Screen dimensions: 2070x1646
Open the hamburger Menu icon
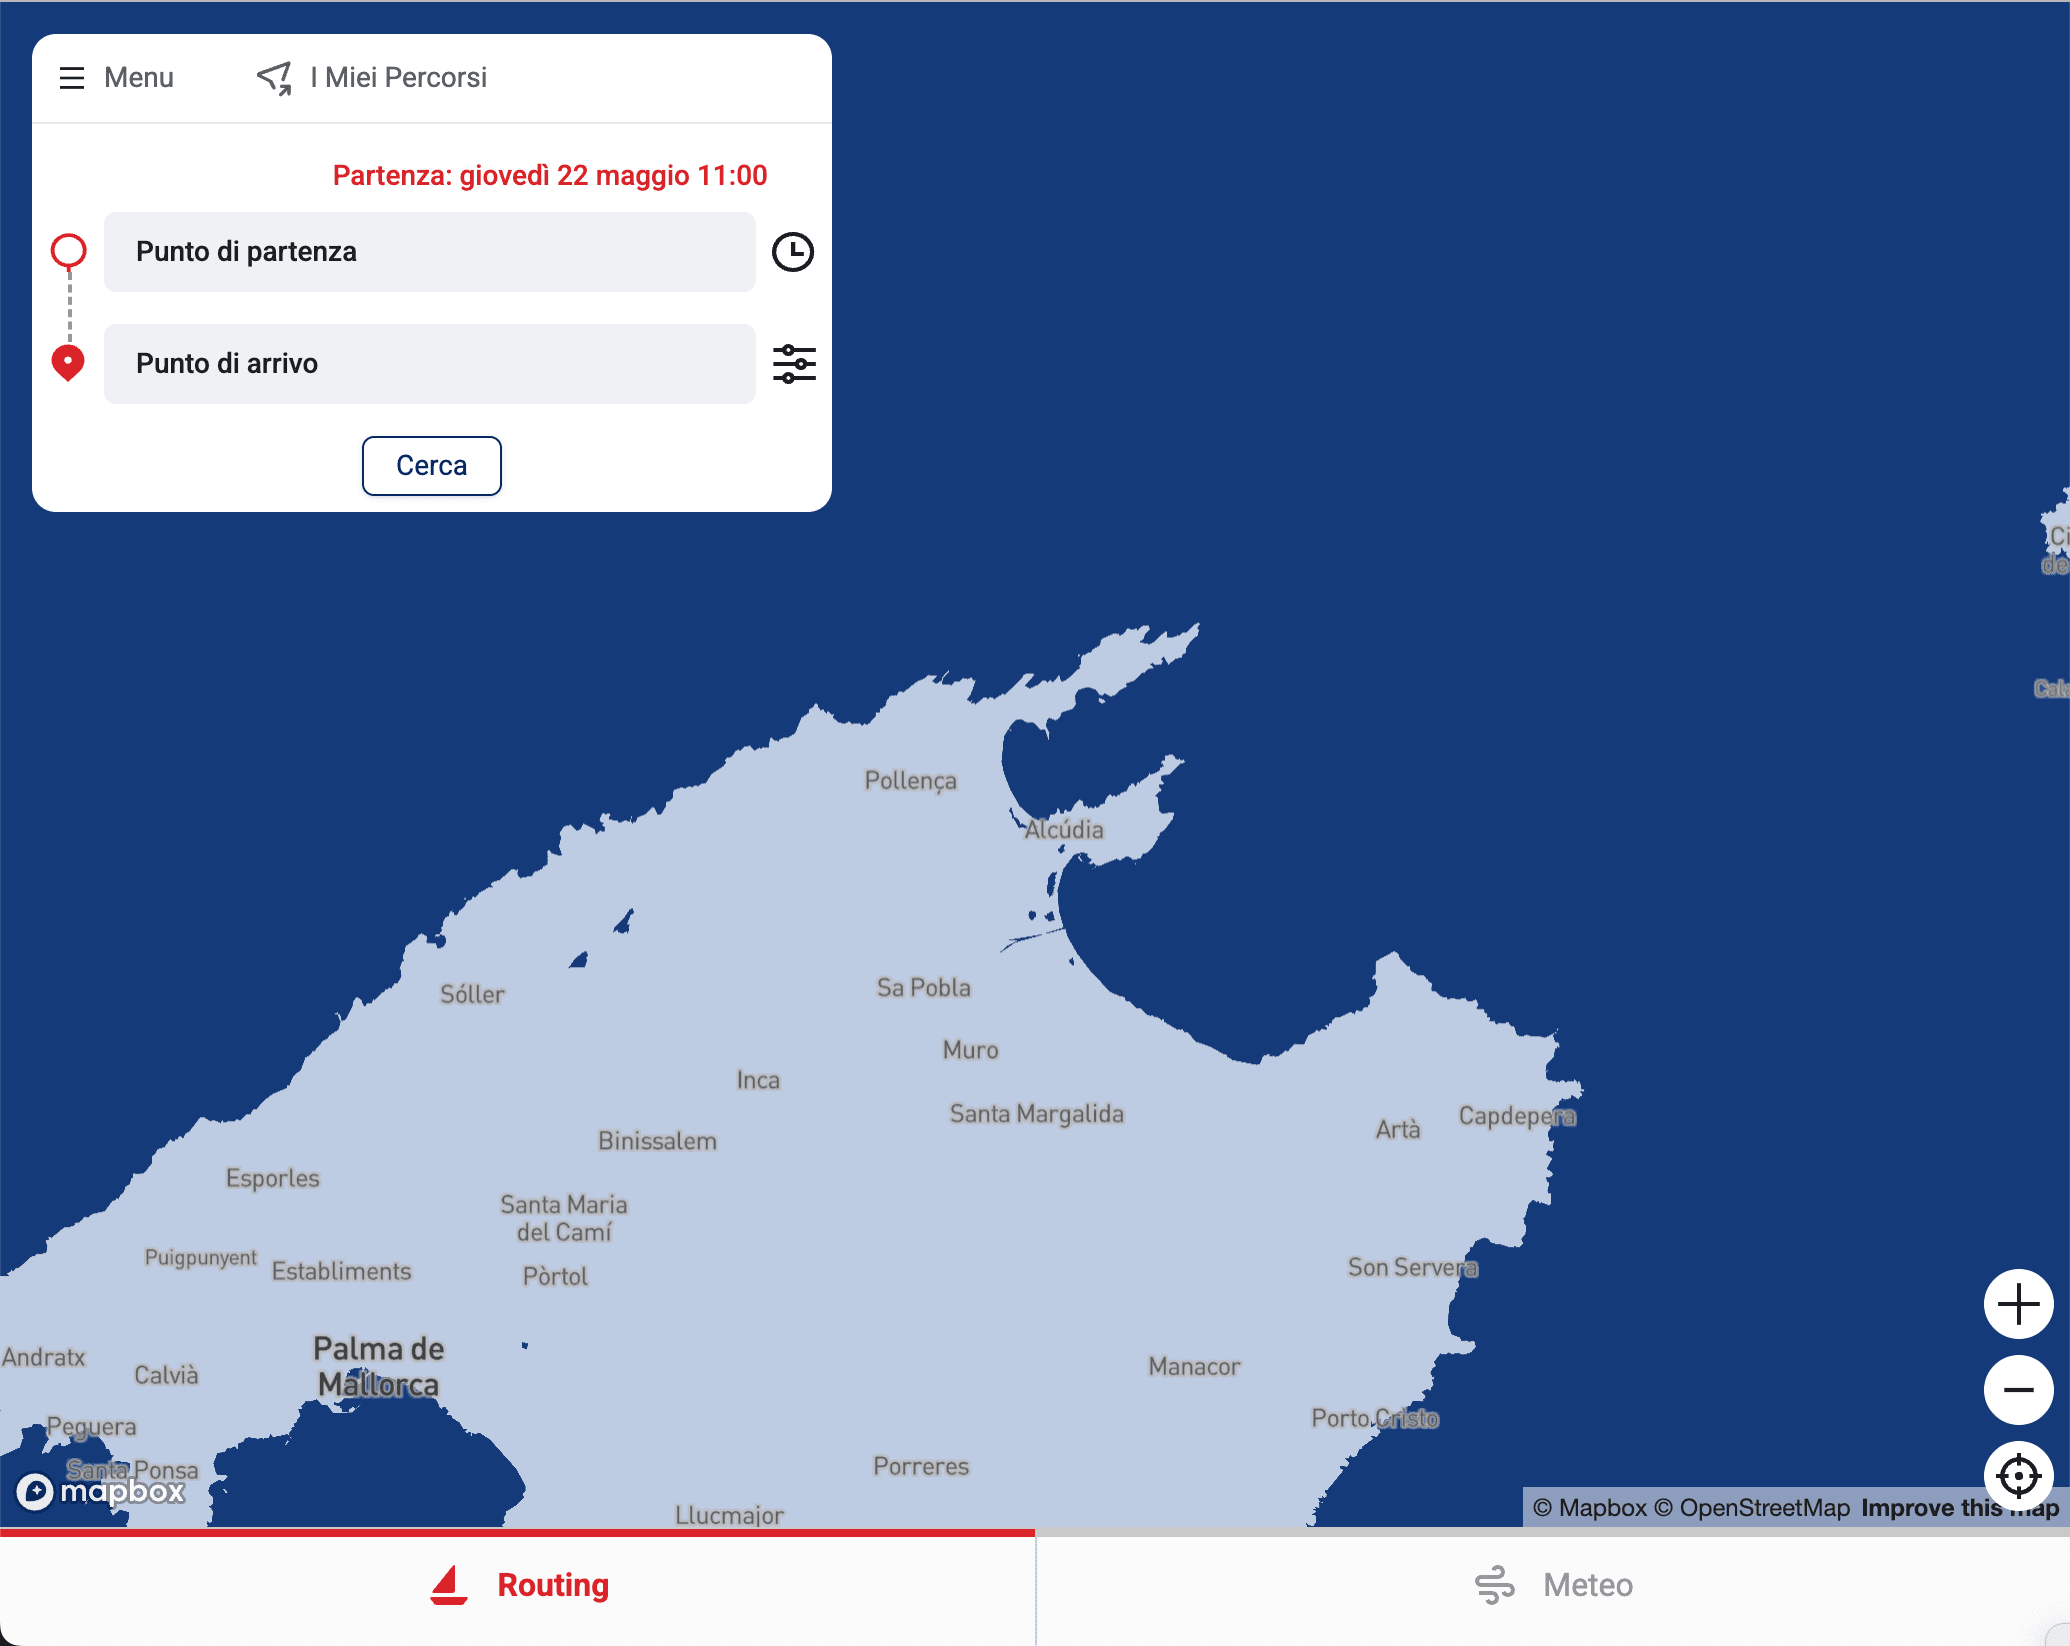(72, 78)
